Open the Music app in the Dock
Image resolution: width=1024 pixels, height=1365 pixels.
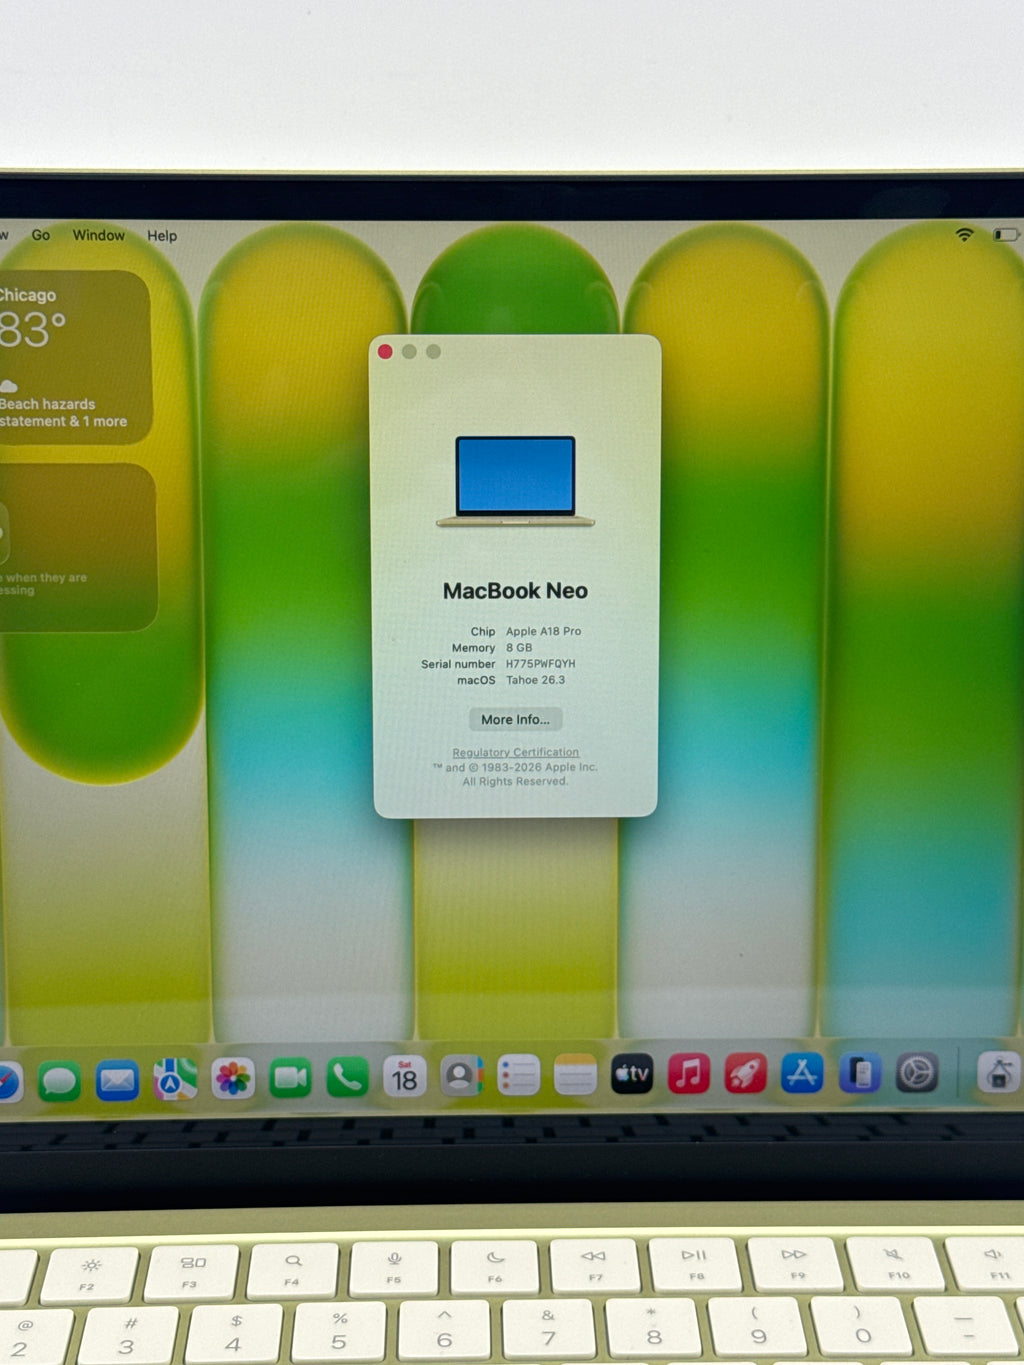(x=689, y=1074)
